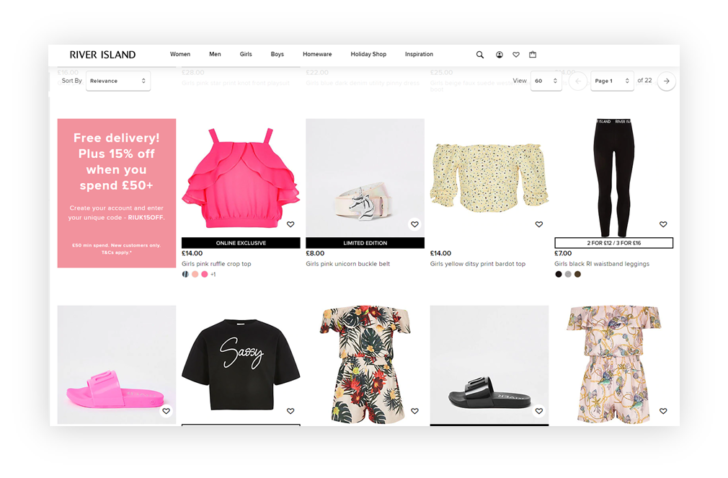The height and width of the screenshot is (478, 728).
Task: Select navy swatch for ruffle crop top
Action: (185, 274)
